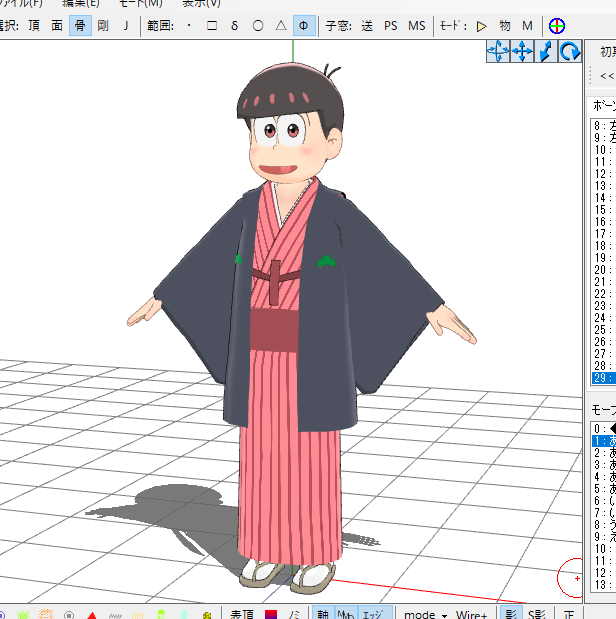Toggle bone selection 骨

tap(80, 26)
